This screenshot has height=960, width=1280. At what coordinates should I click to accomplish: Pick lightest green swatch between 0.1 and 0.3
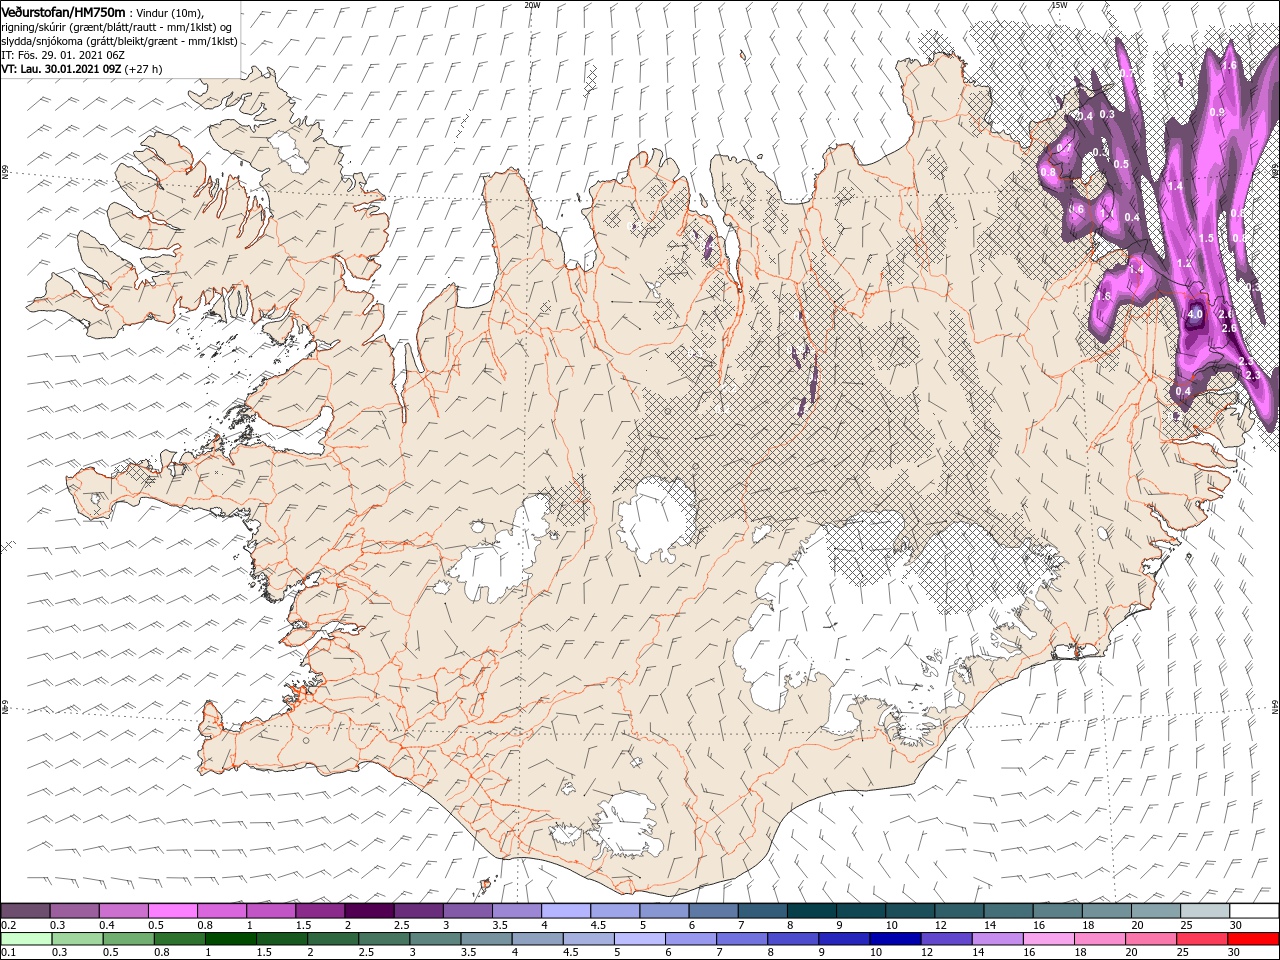click(25, 939)
